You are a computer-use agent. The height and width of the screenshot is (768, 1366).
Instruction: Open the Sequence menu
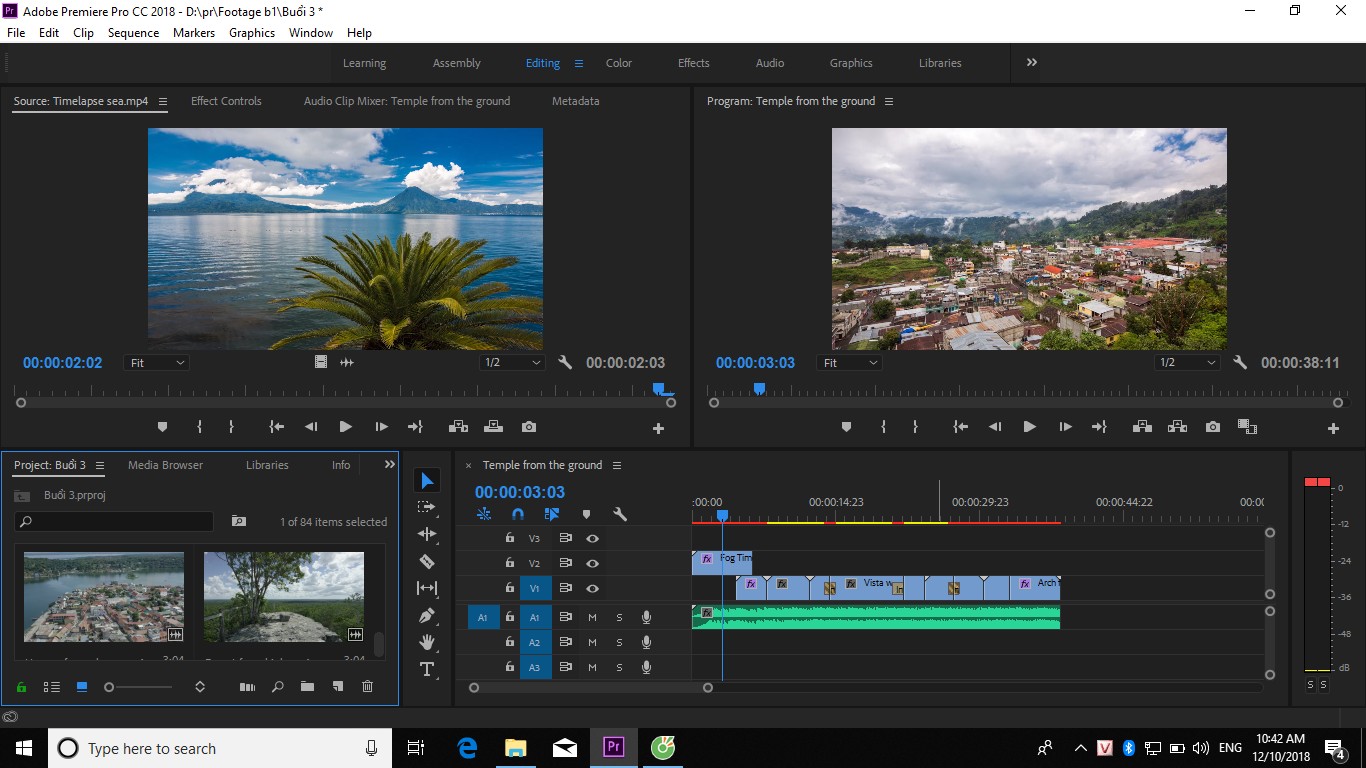pyautogui.click(x=133, y=33)
